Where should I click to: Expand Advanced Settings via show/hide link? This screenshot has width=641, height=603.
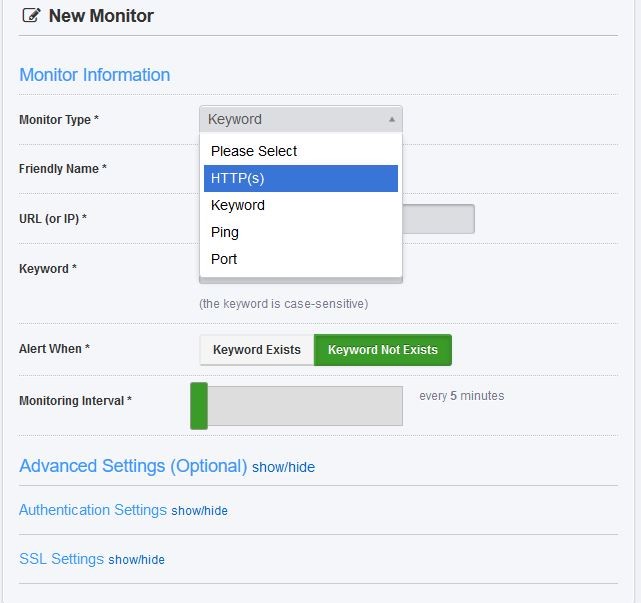[x=283, y=467]
